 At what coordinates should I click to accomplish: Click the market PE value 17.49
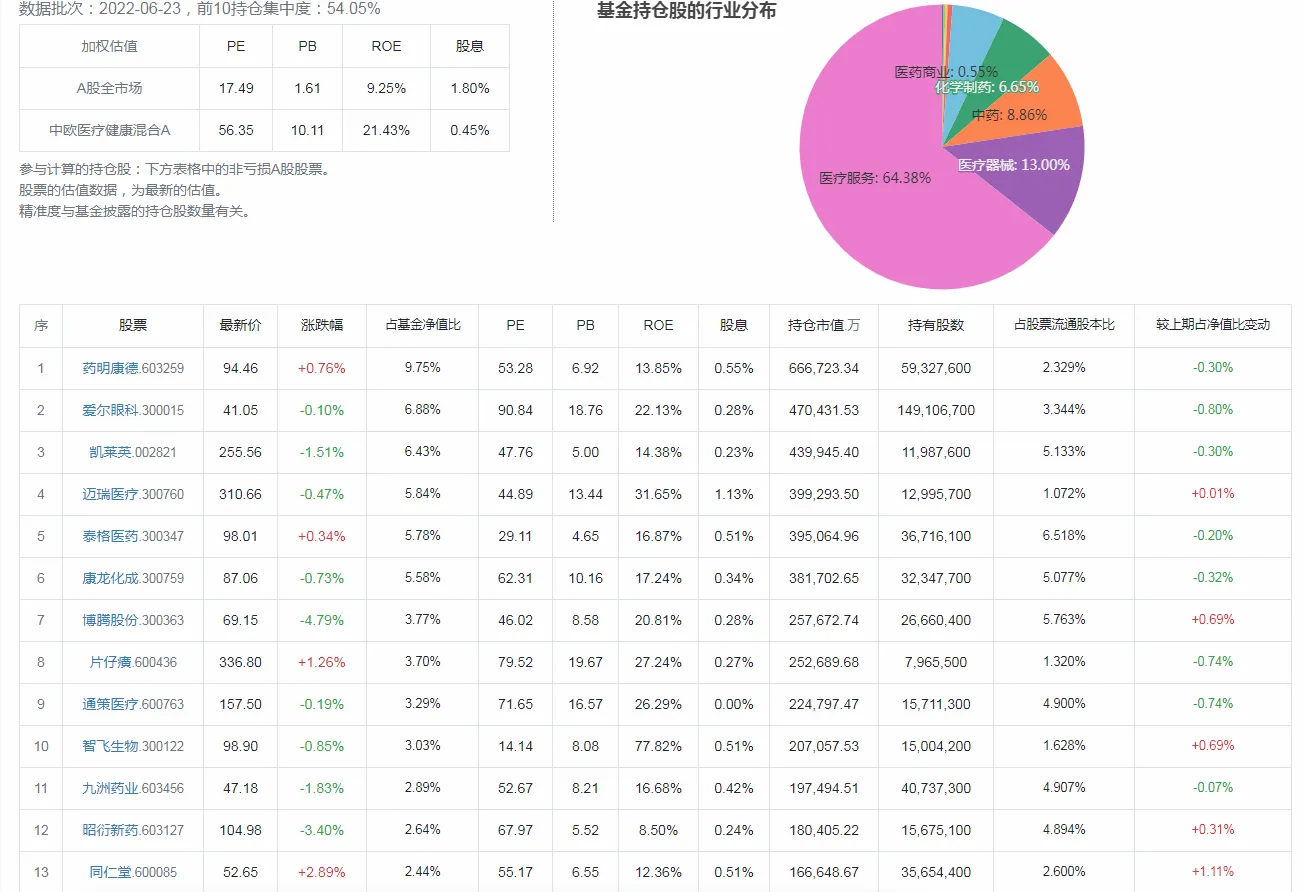point(236,88)
